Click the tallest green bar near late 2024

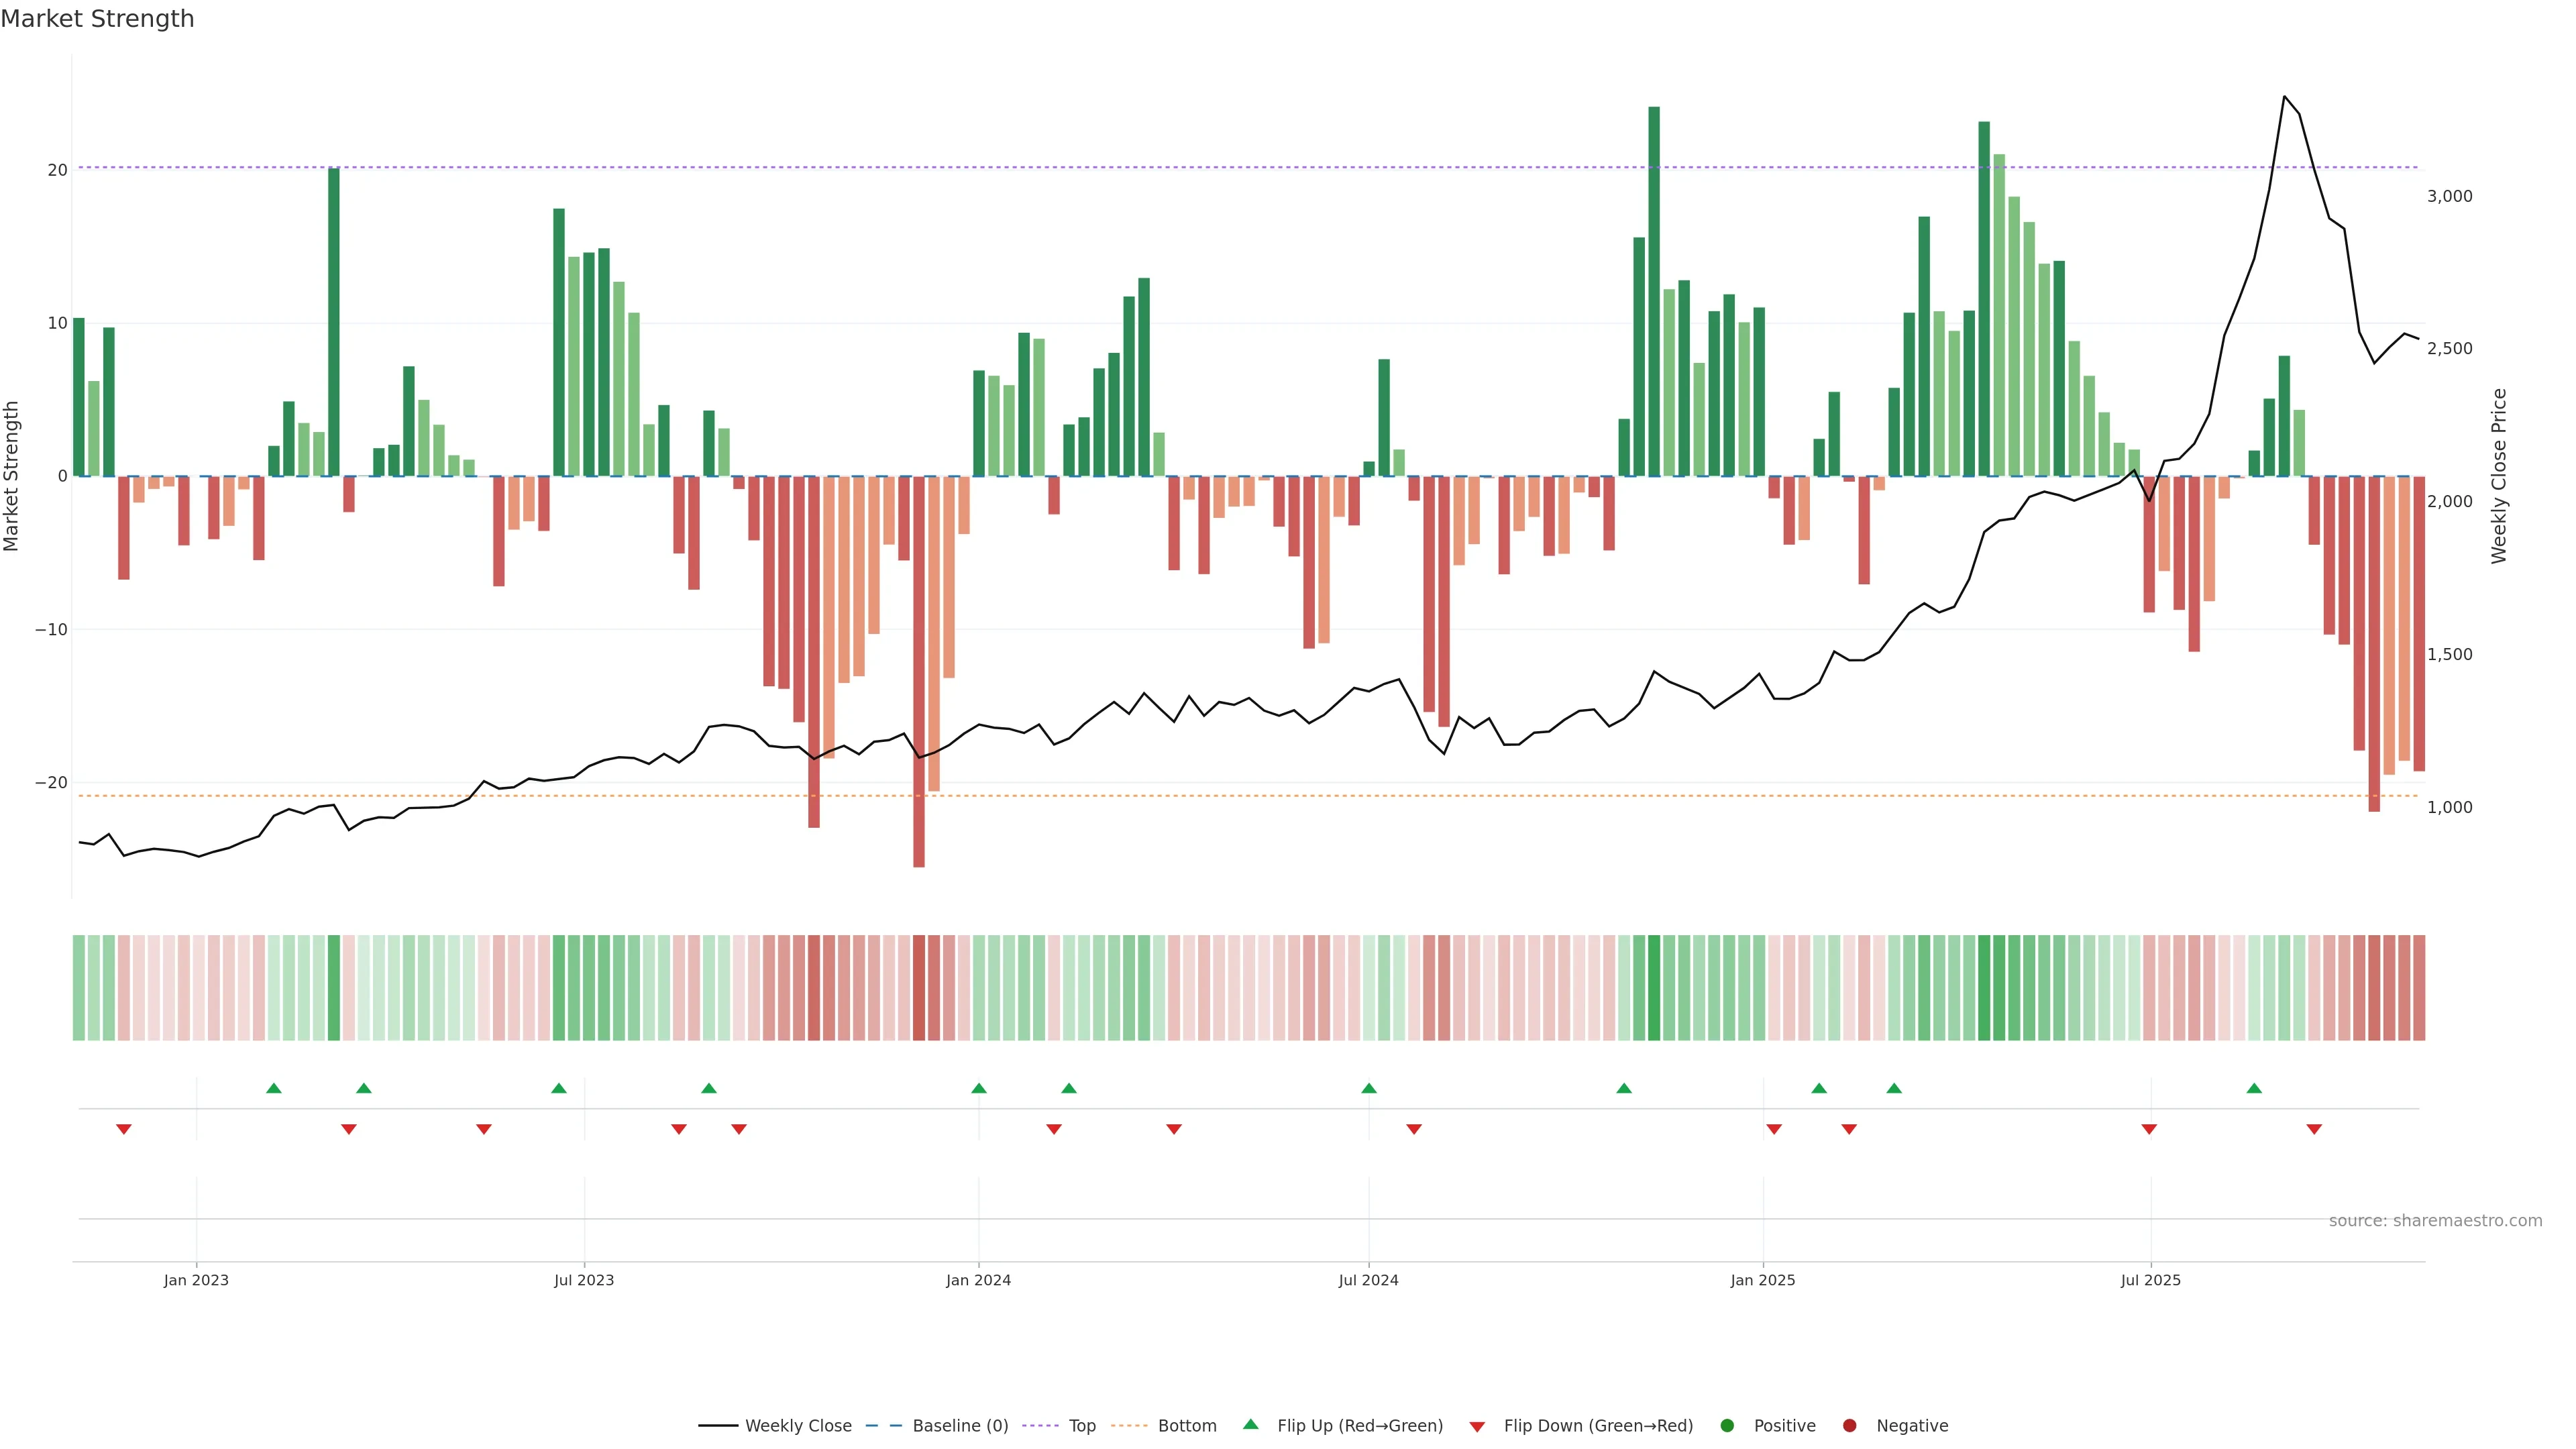pos(1654,290)
